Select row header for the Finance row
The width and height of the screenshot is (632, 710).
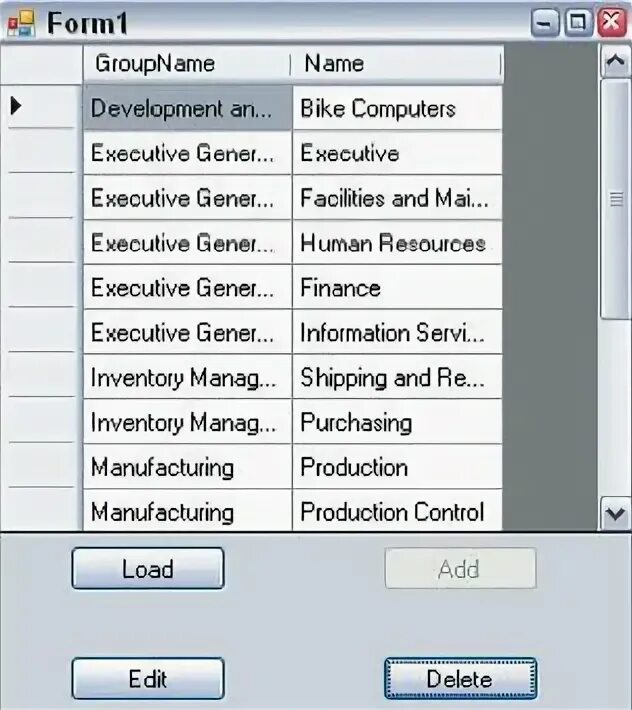tap(41, 288)
